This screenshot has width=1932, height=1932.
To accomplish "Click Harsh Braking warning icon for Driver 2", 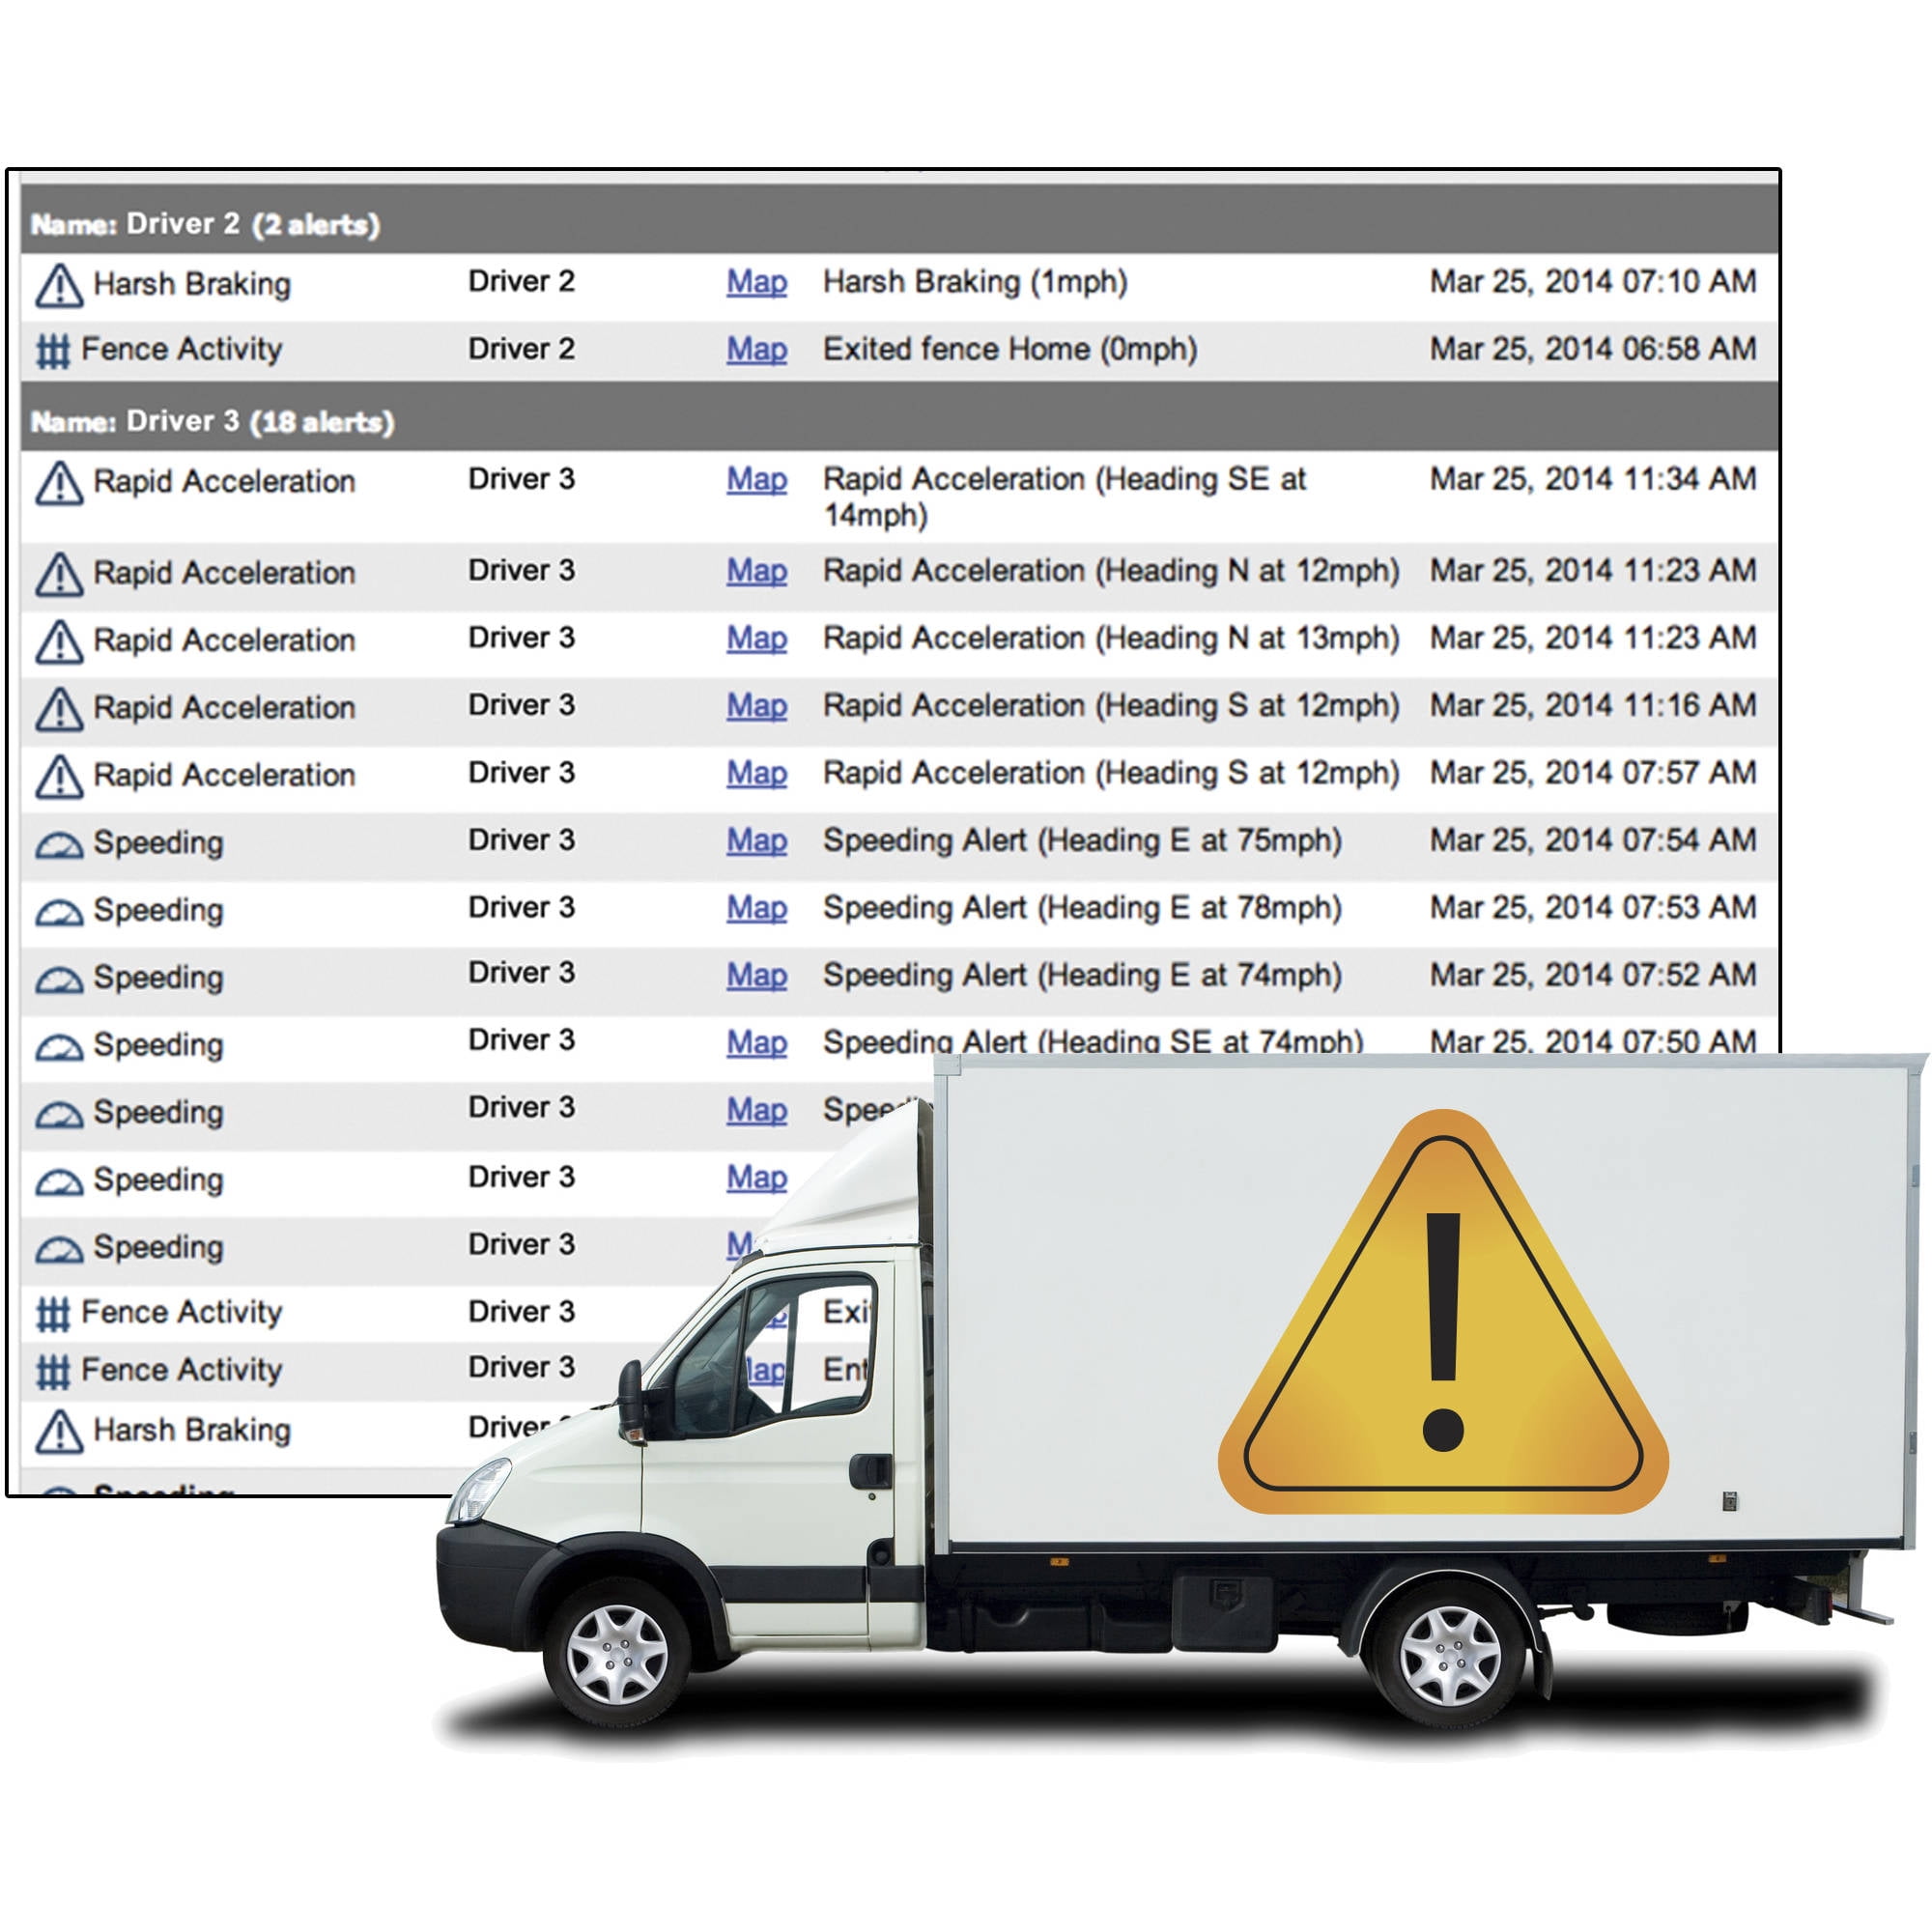I will (x=59, y=285).
